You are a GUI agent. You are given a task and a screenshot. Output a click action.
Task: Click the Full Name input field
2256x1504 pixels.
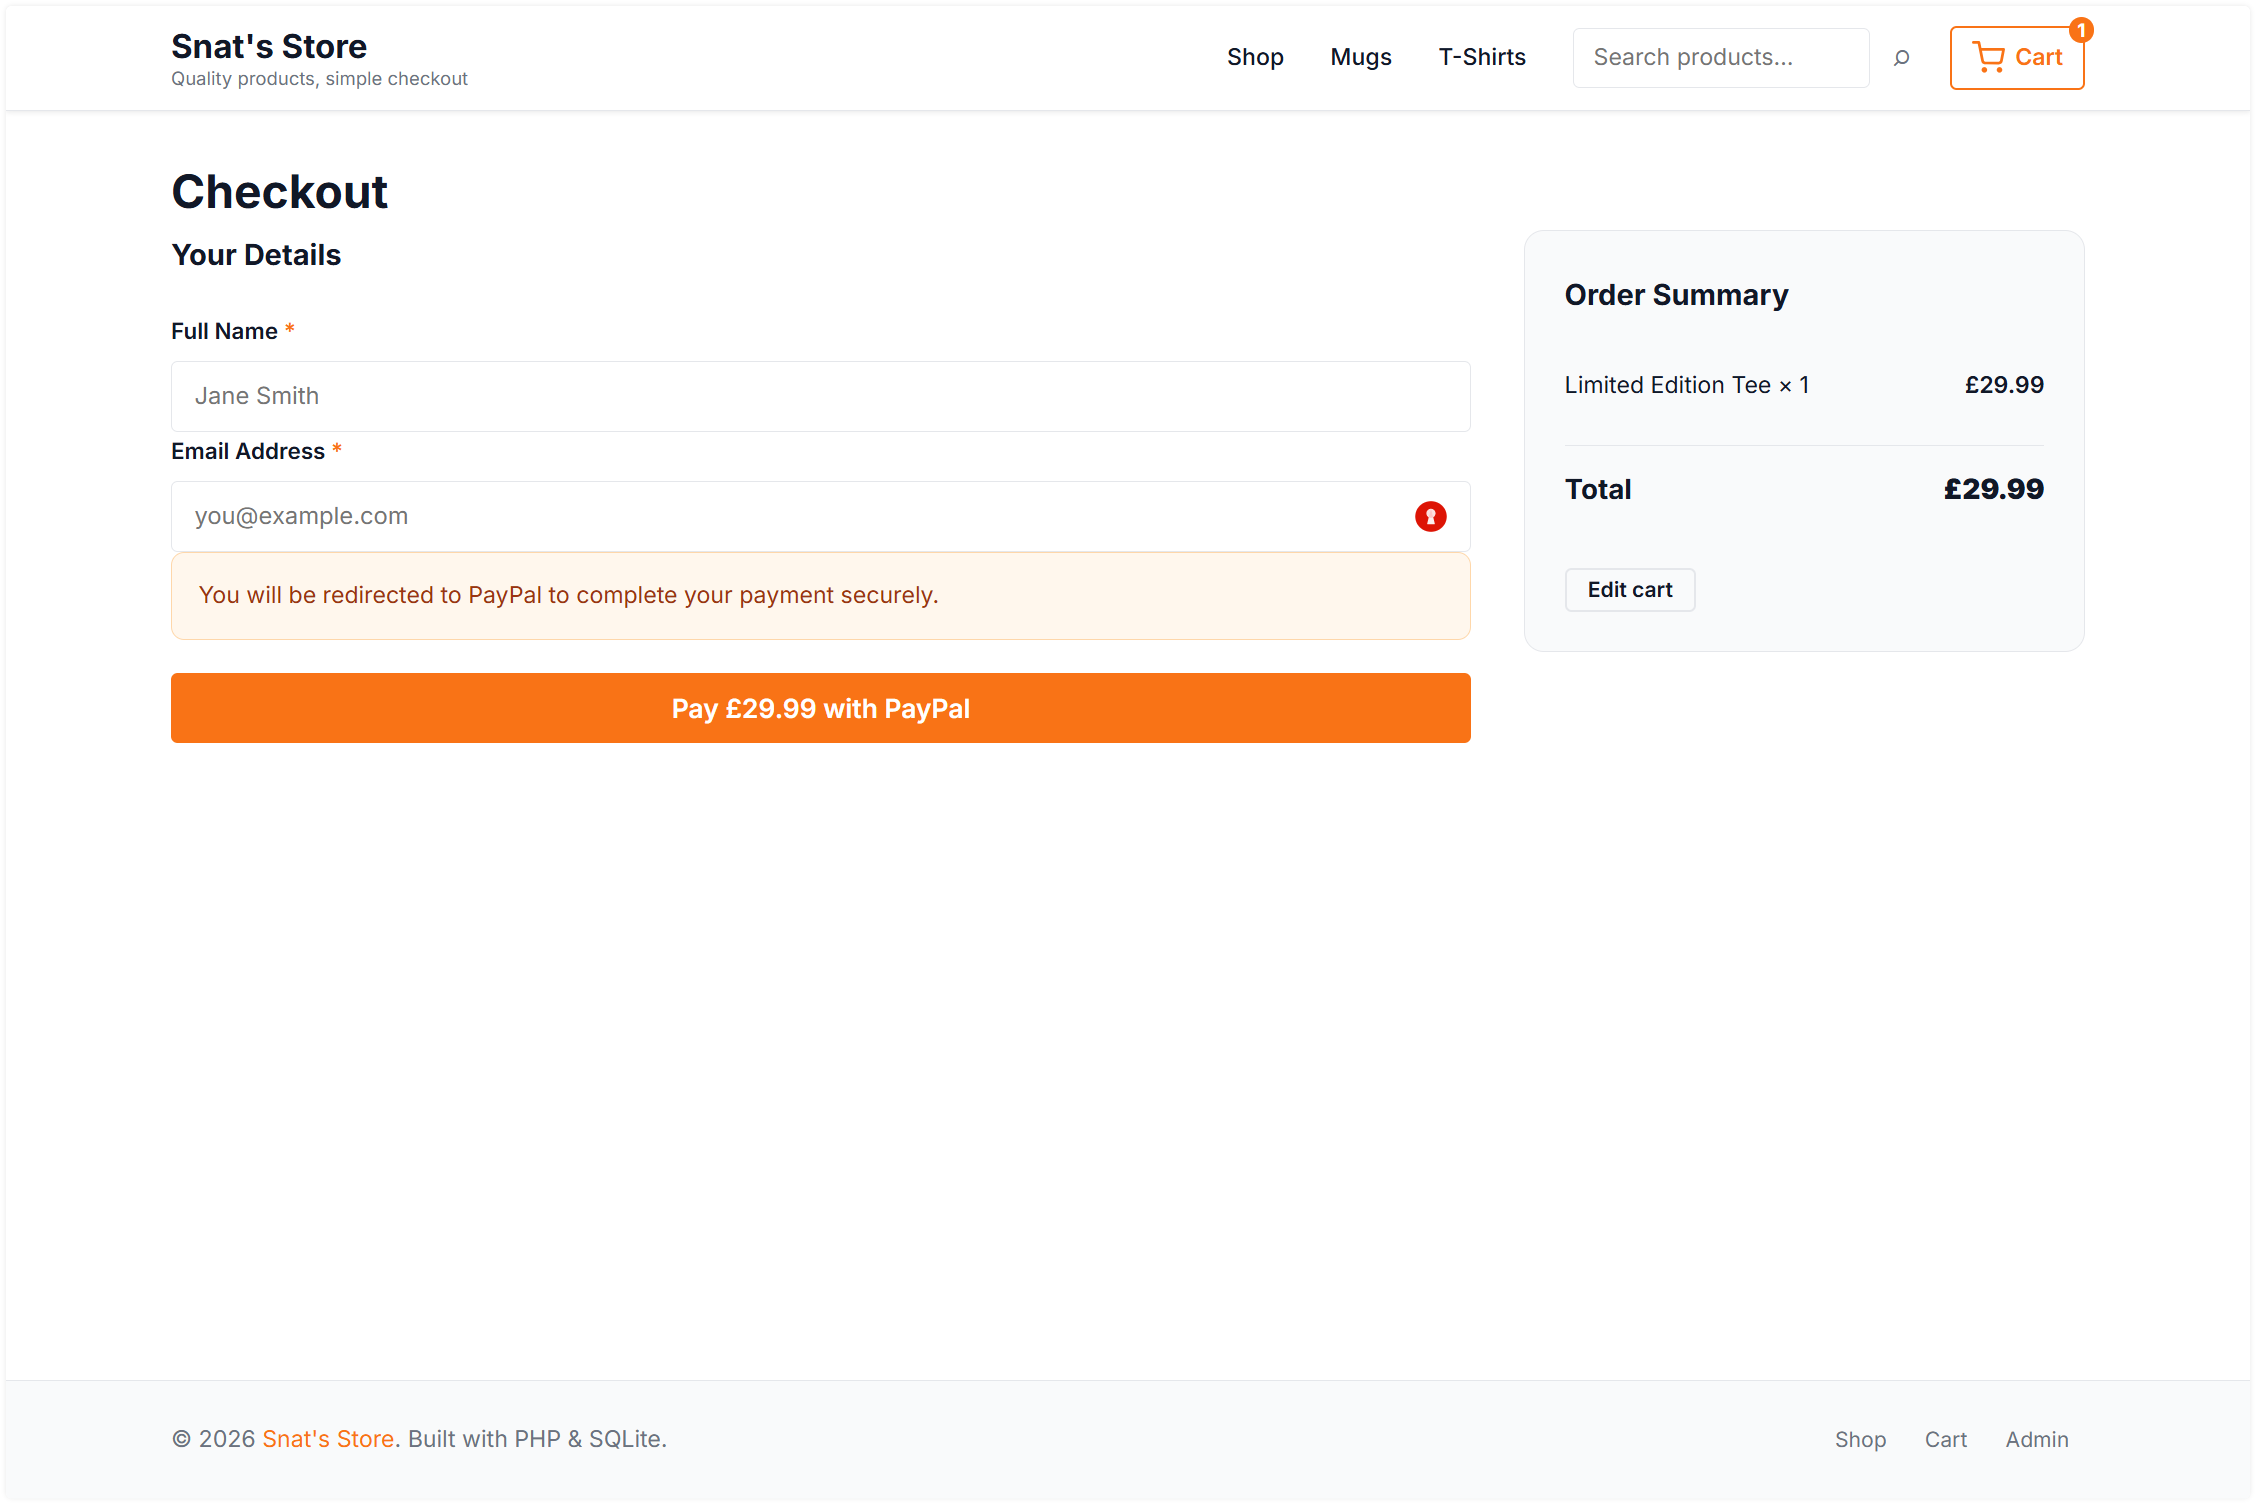(820, 396)
